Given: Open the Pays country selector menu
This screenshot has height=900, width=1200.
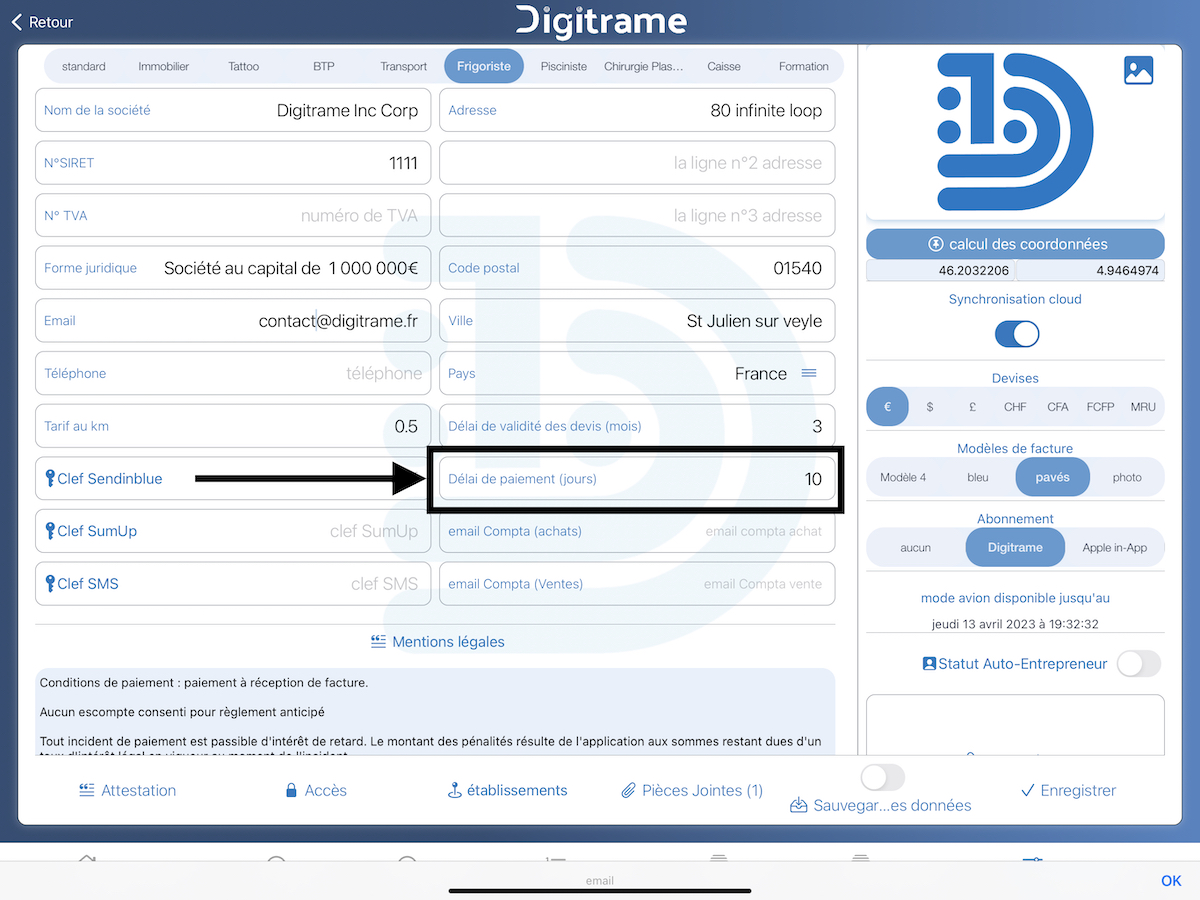Looking at the screenshot, I should pyautogui.click(x=809, y=373).
